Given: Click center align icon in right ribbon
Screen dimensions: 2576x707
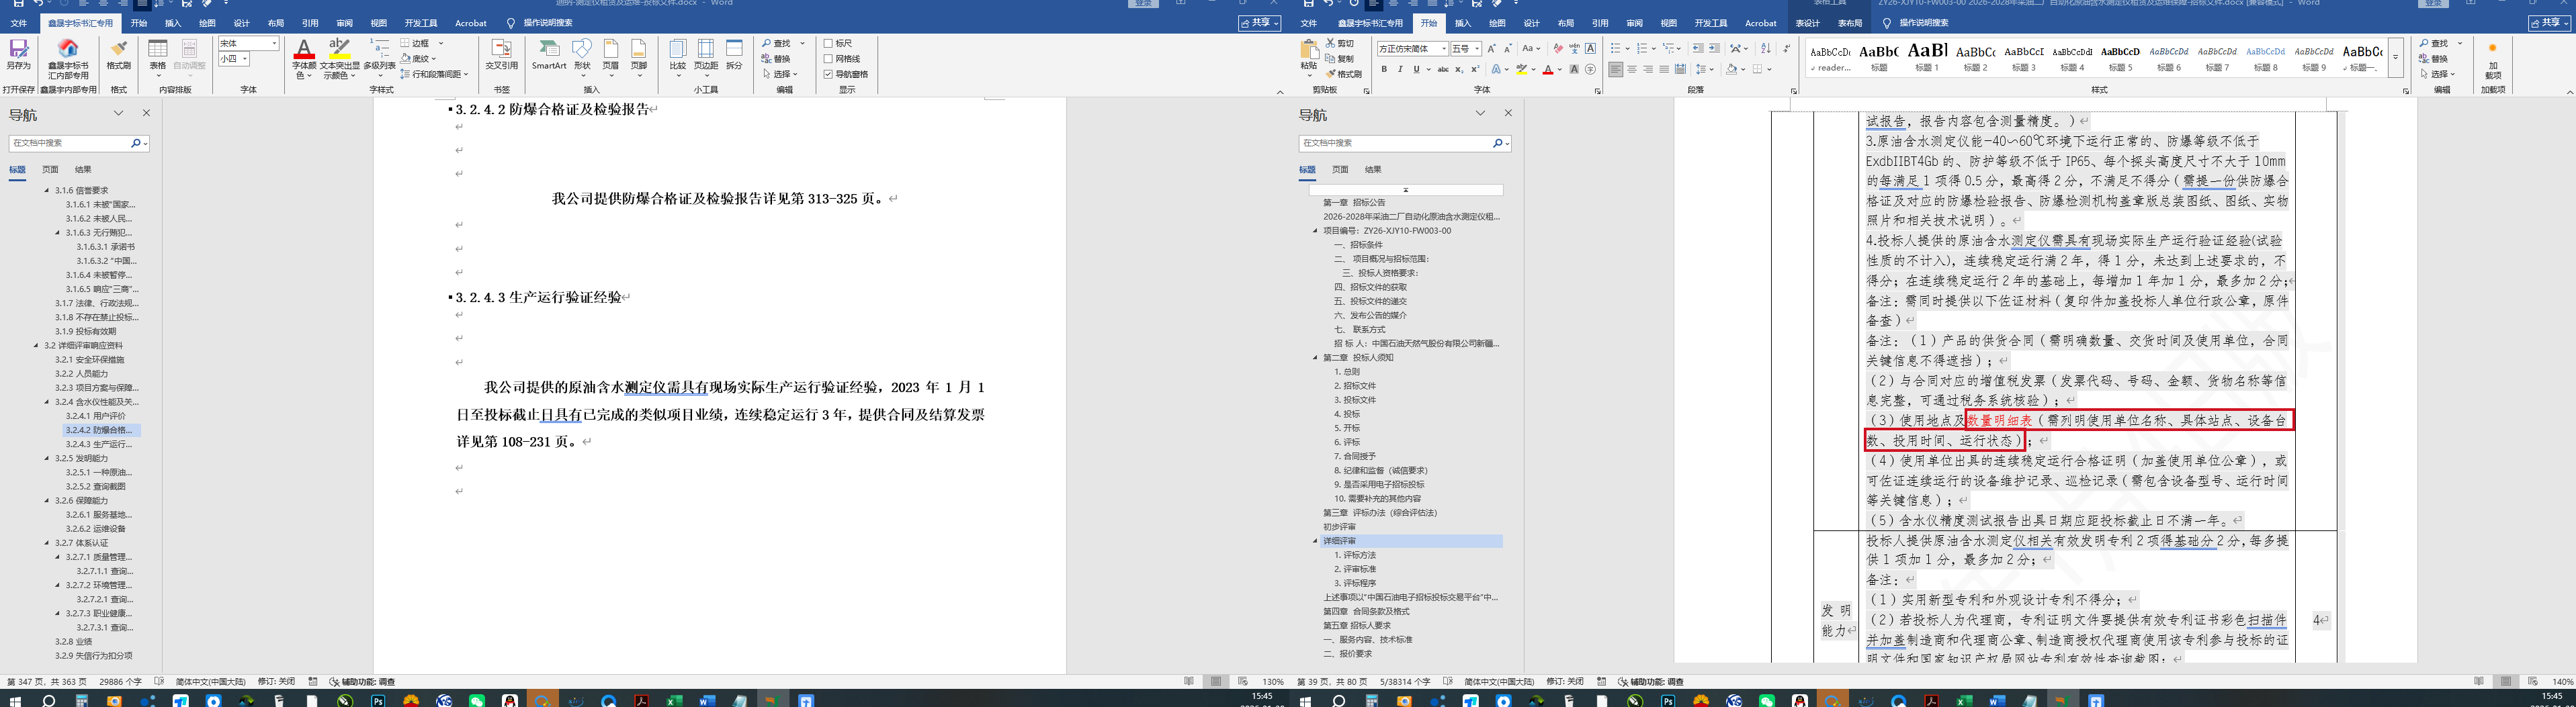Looking at the screenshot, I should 1632,69.
